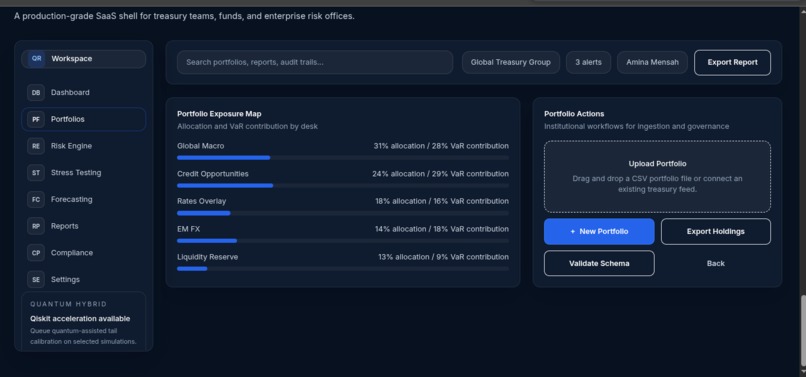Viewport: 806px width, 377px height.
Task: Click the RP Reports icon
Action: (35, 226)
